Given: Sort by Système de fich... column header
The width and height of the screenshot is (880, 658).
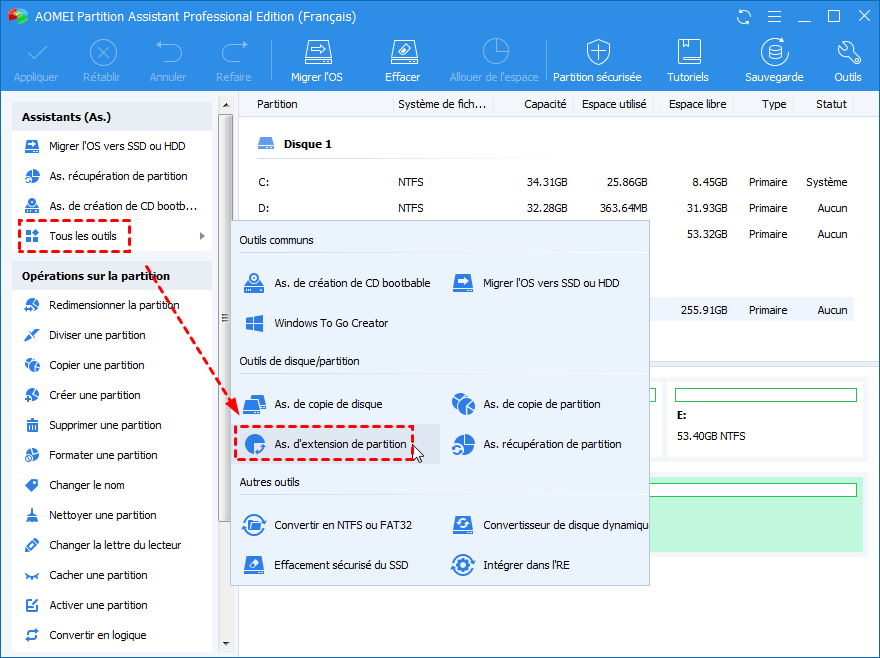Looking at the screenshot, I should (x=443, y=104).
